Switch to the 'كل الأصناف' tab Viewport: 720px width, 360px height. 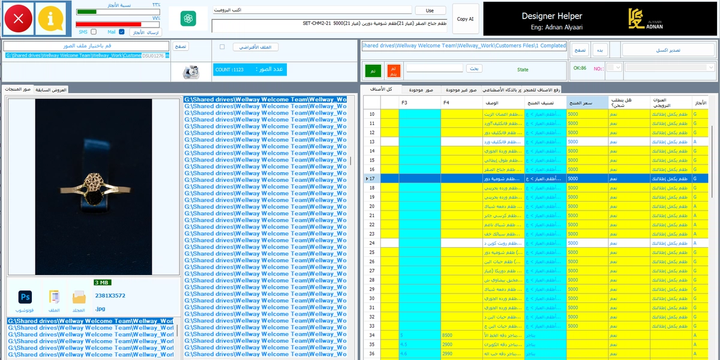click(381, 89)
